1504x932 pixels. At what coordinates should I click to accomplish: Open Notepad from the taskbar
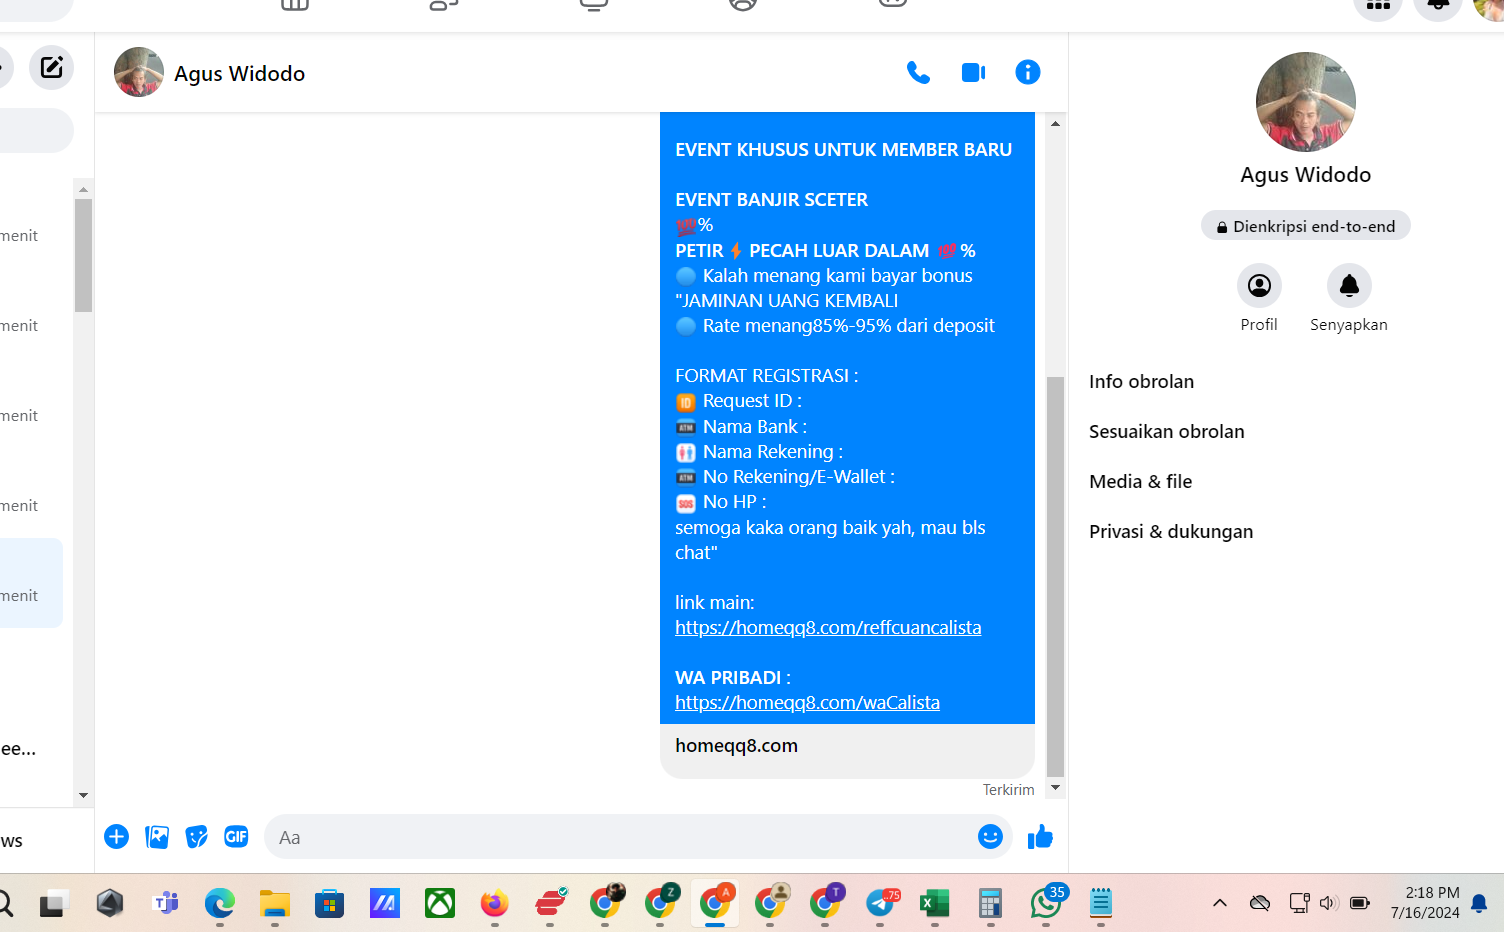1101,904
